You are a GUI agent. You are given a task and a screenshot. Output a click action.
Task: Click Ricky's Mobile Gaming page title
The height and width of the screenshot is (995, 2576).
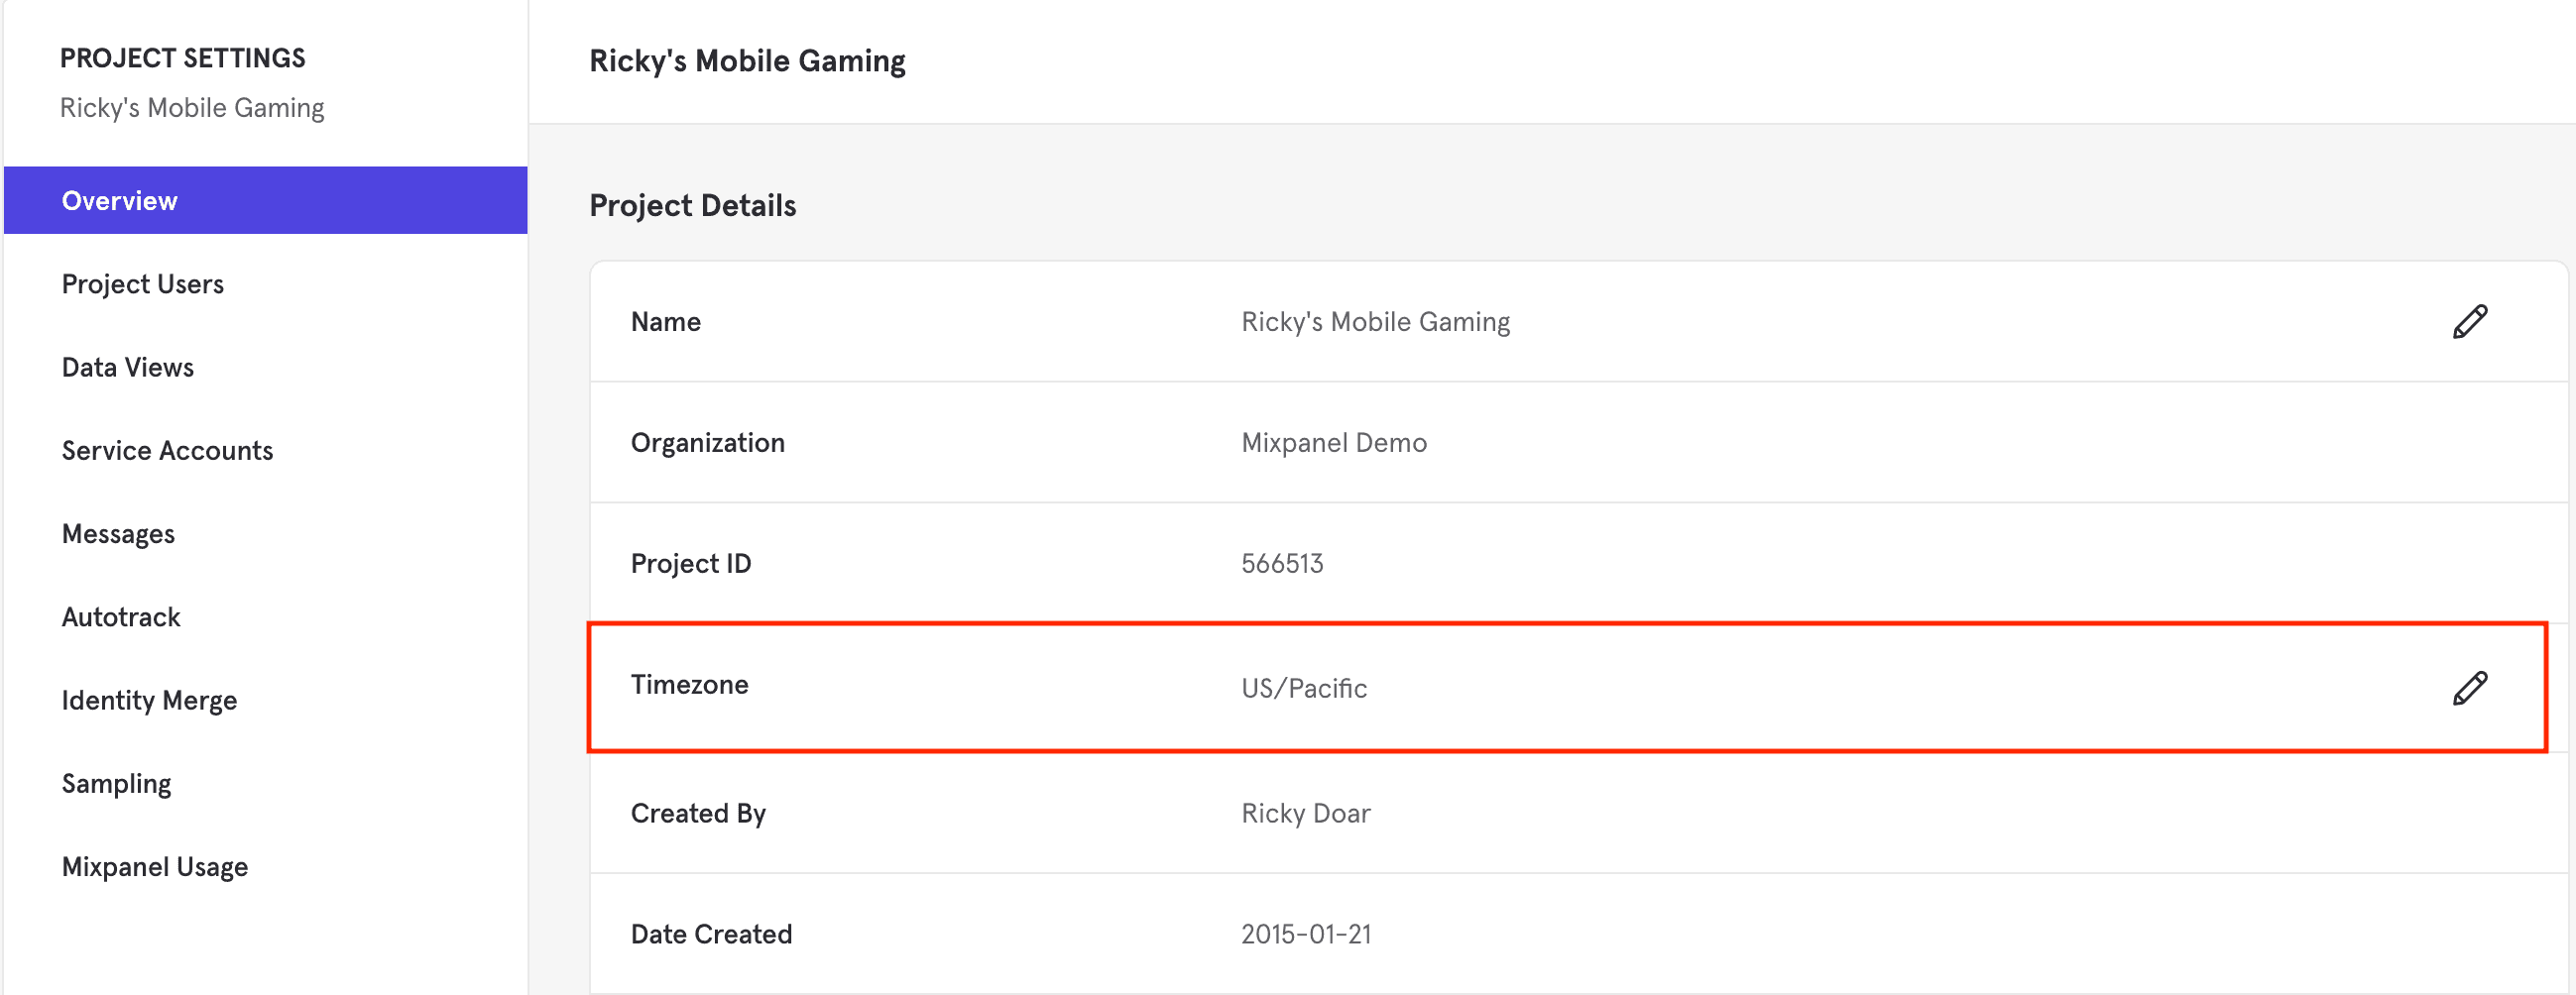pos(747,61)
